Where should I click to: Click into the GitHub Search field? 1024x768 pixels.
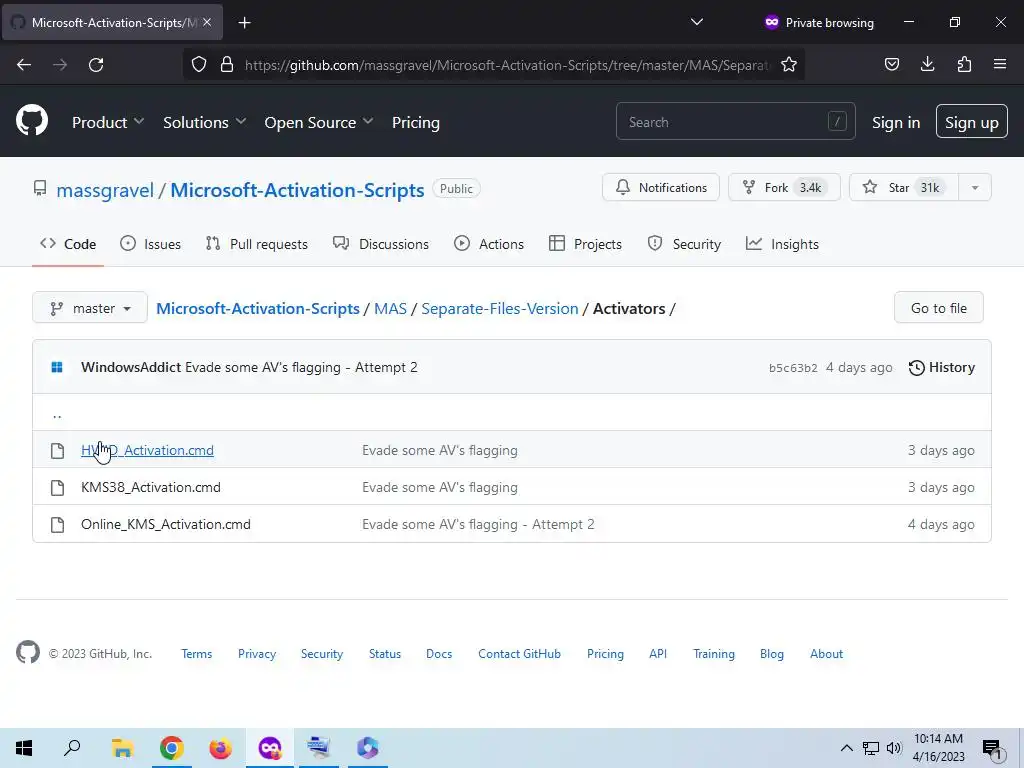pyautogui.click(x=735, y=121)
